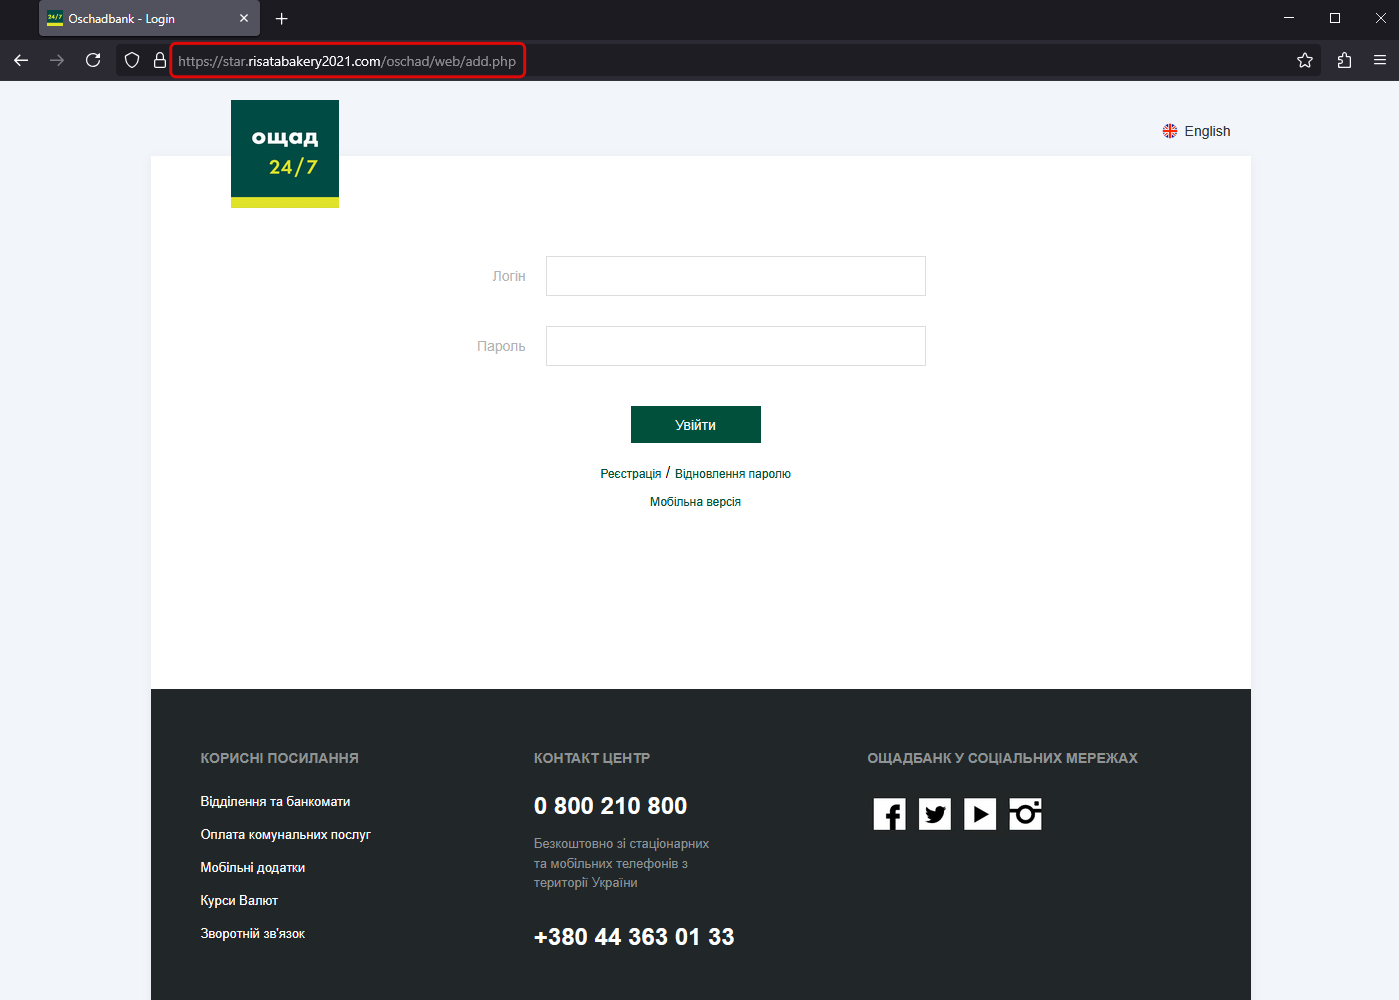Open the browser hamburger menu

point(1380,61)
